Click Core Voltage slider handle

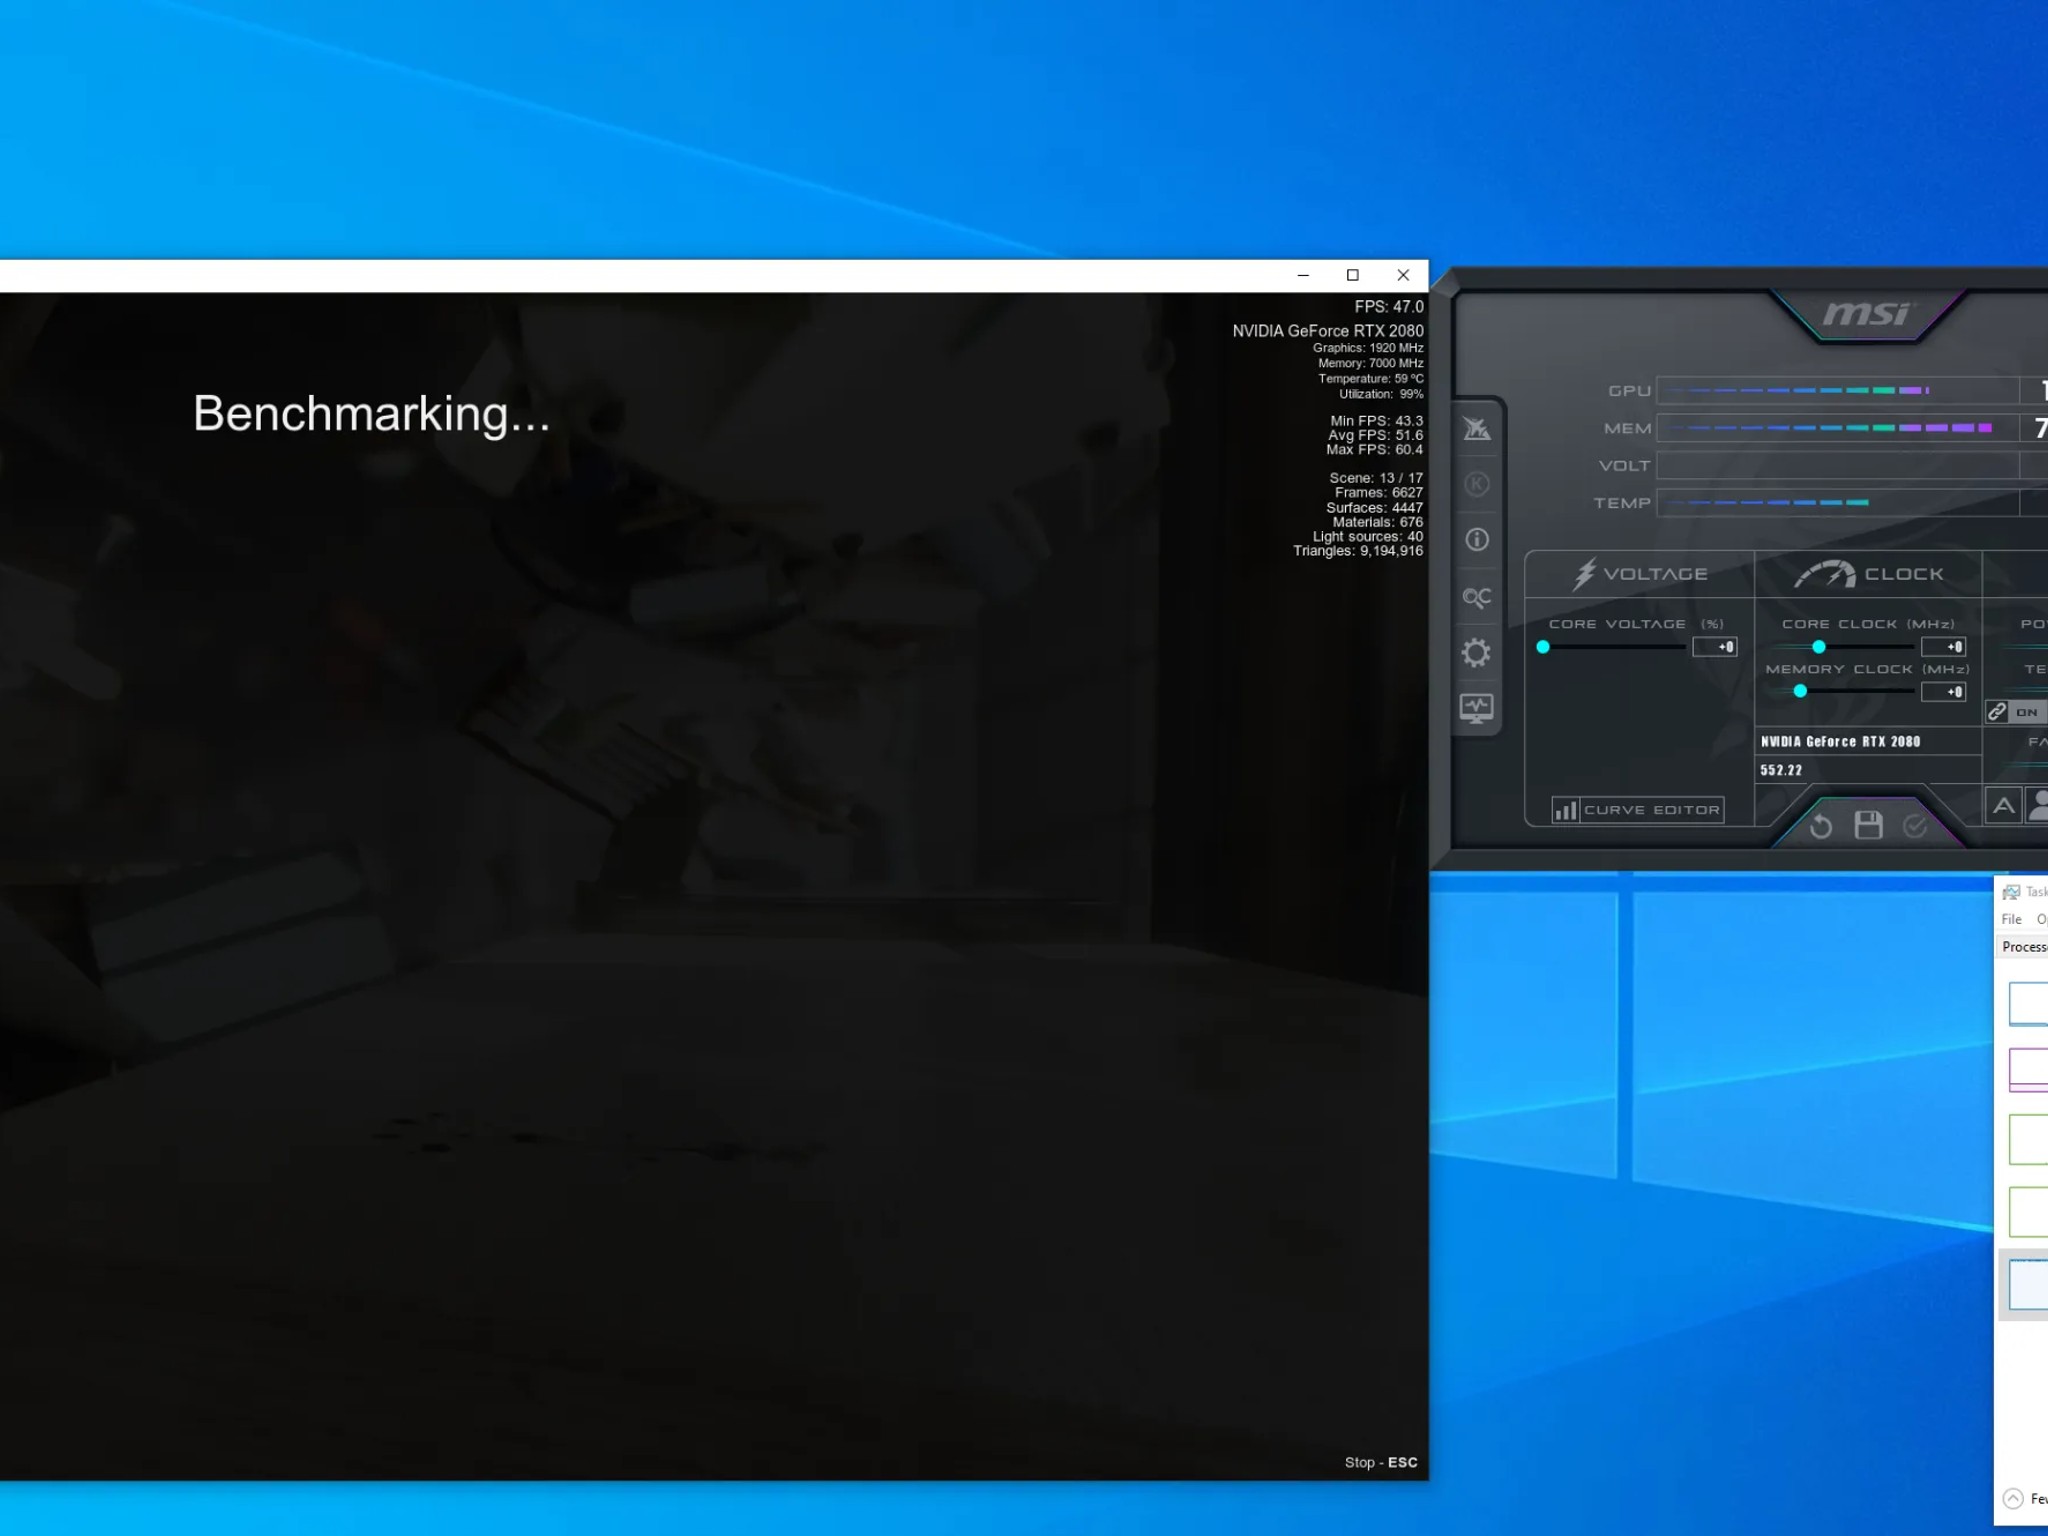tap(1543, 647)
